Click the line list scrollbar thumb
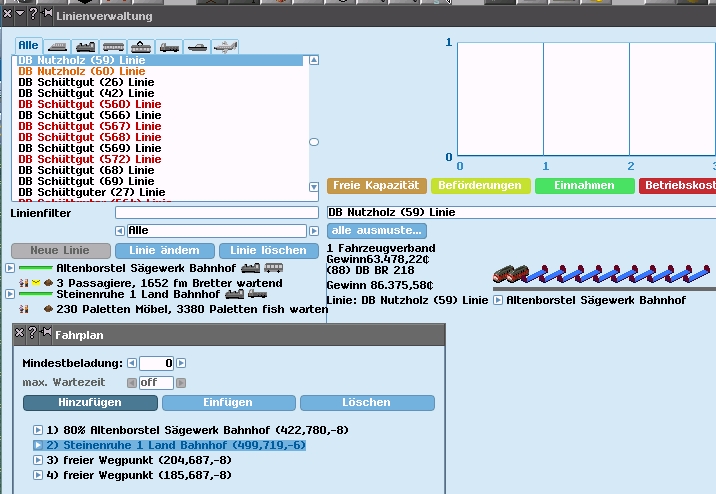This screenshot has height=494, width=716. (314, 142)
